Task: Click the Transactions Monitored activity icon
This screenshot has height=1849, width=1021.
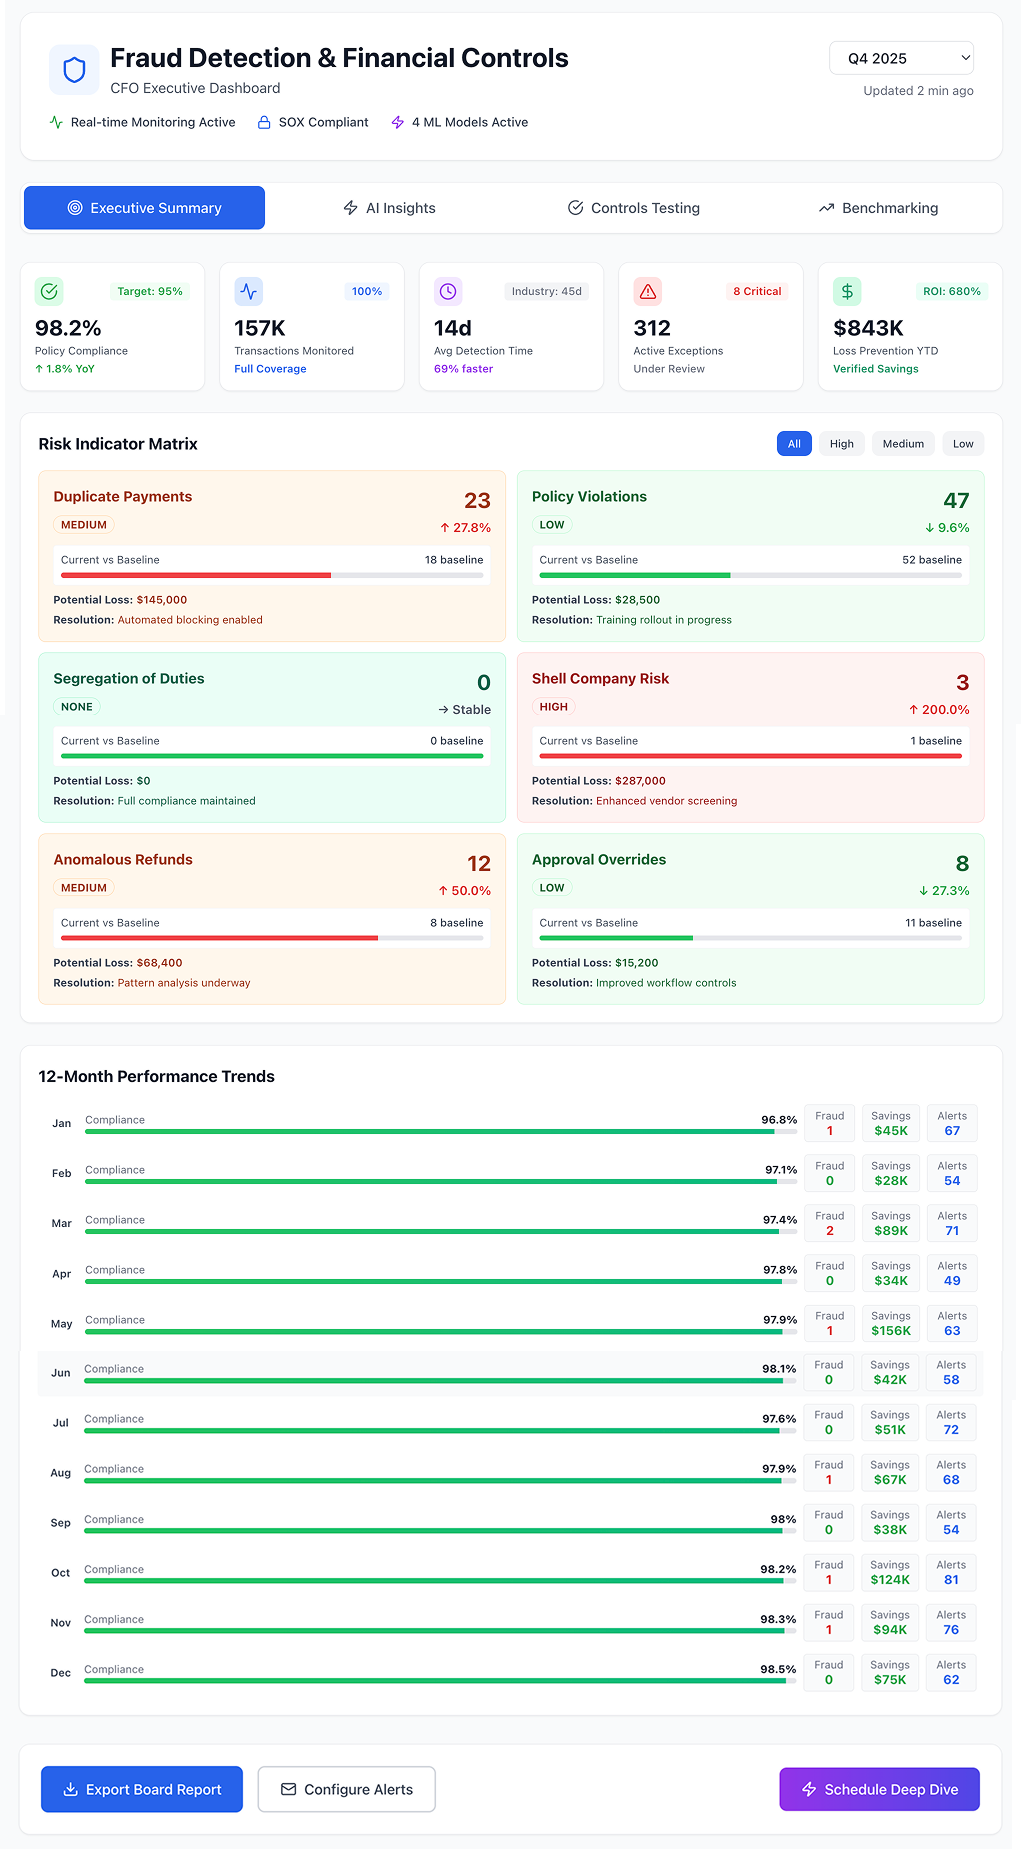Action: (x=248, y=291)
